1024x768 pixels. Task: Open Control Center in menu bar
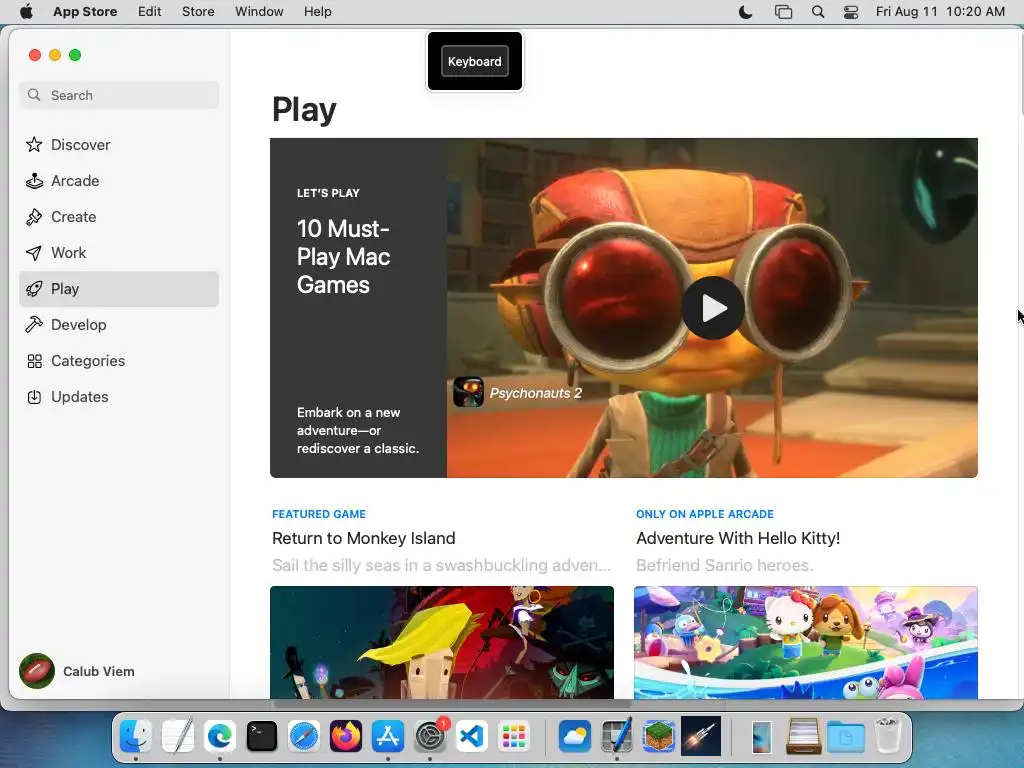click(851, 12)
